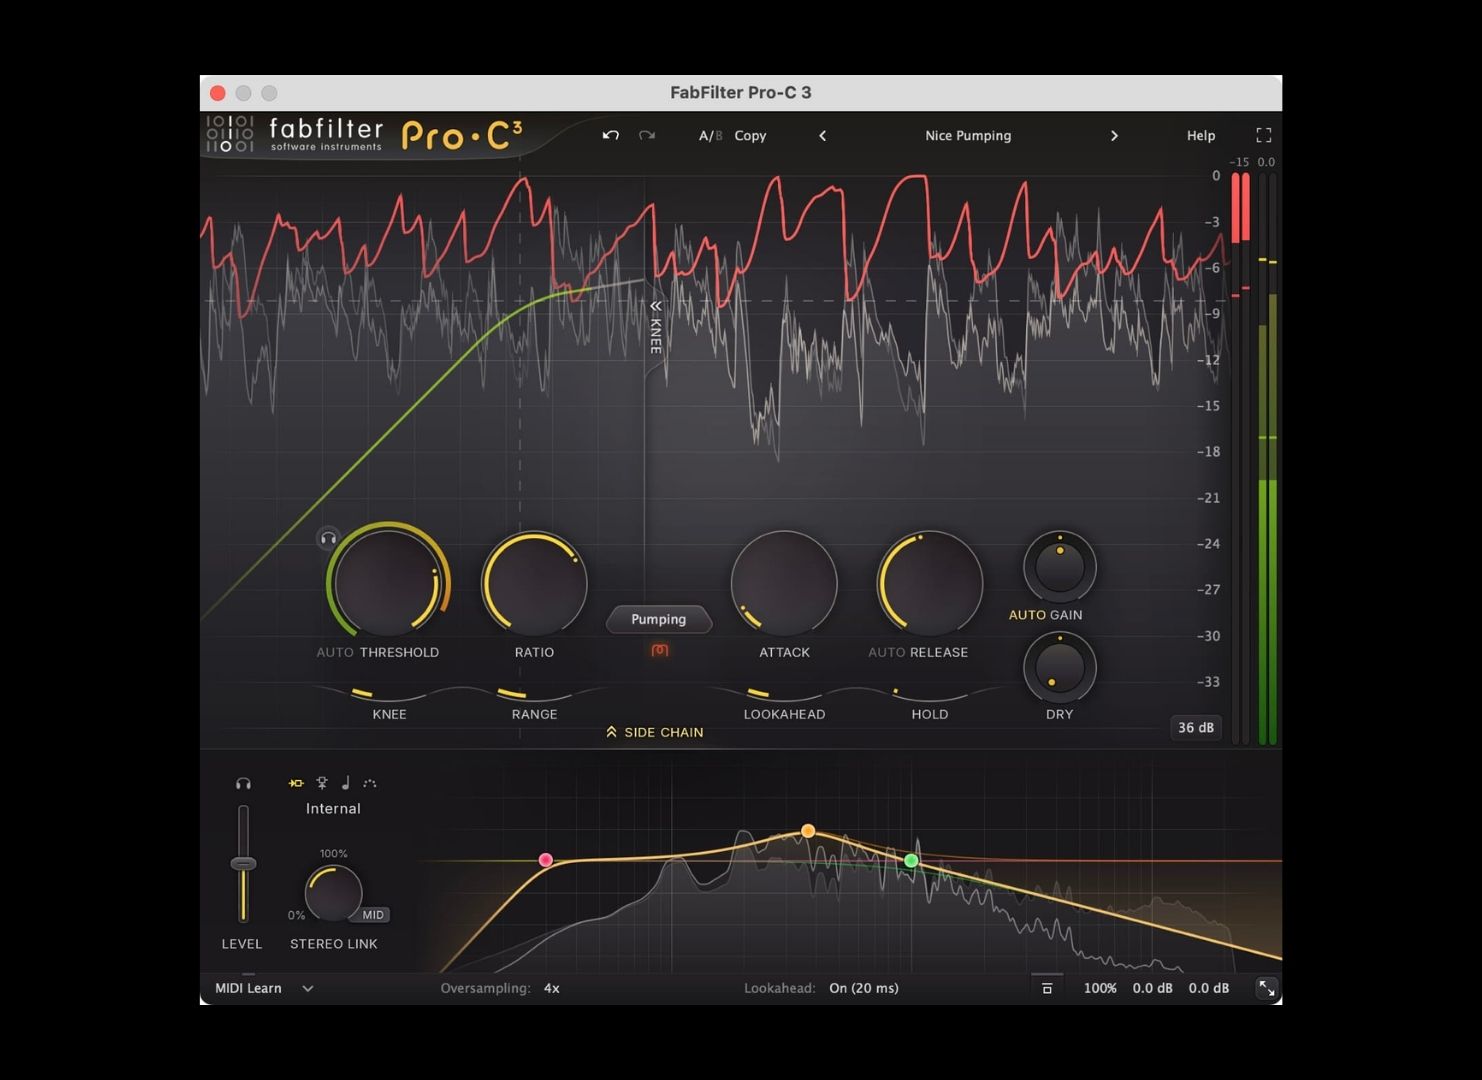Click the side chain audition headphones icon

[243, 783]
